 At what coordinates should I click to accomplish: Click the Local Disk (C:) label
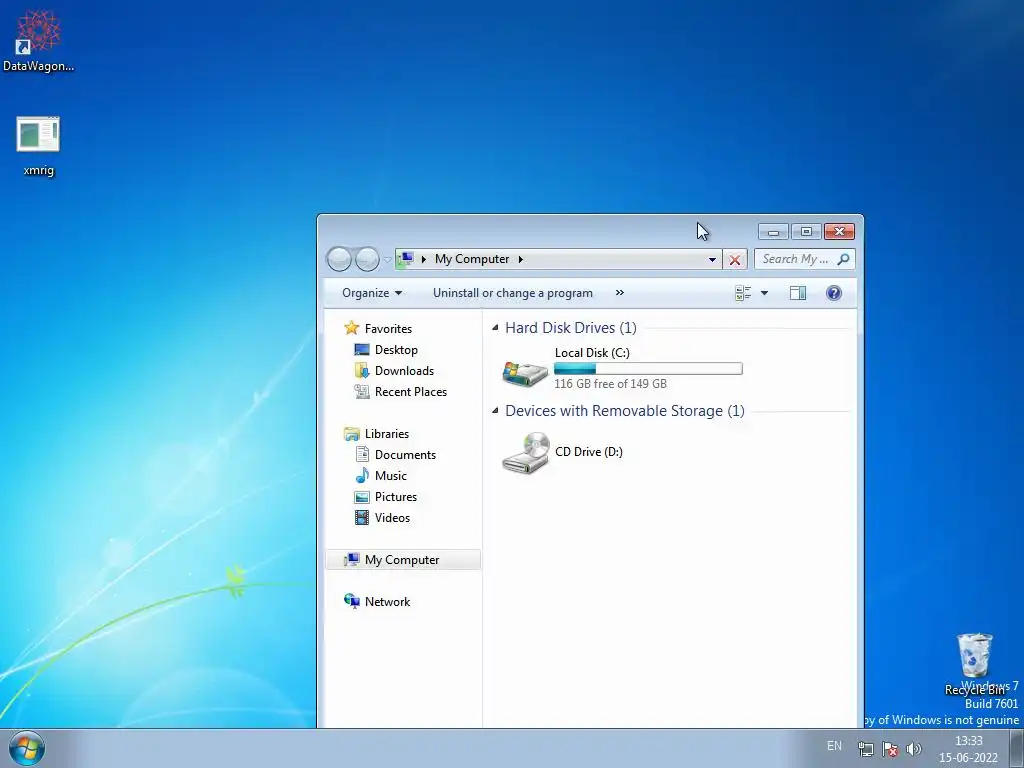click(x=592, y=353)
